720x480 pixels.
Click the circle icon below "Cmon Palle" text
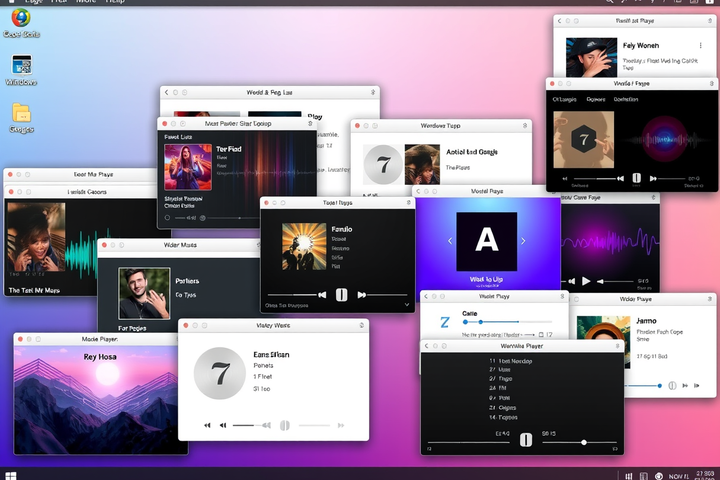(x=167, y=218)
